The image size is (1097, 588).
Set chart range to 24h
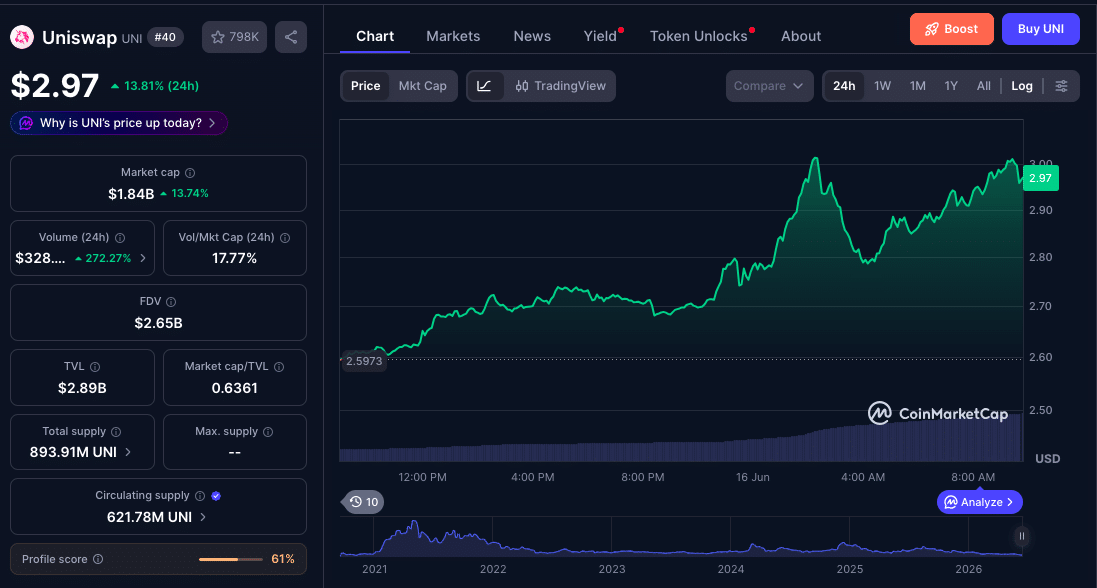click(844, 86)
